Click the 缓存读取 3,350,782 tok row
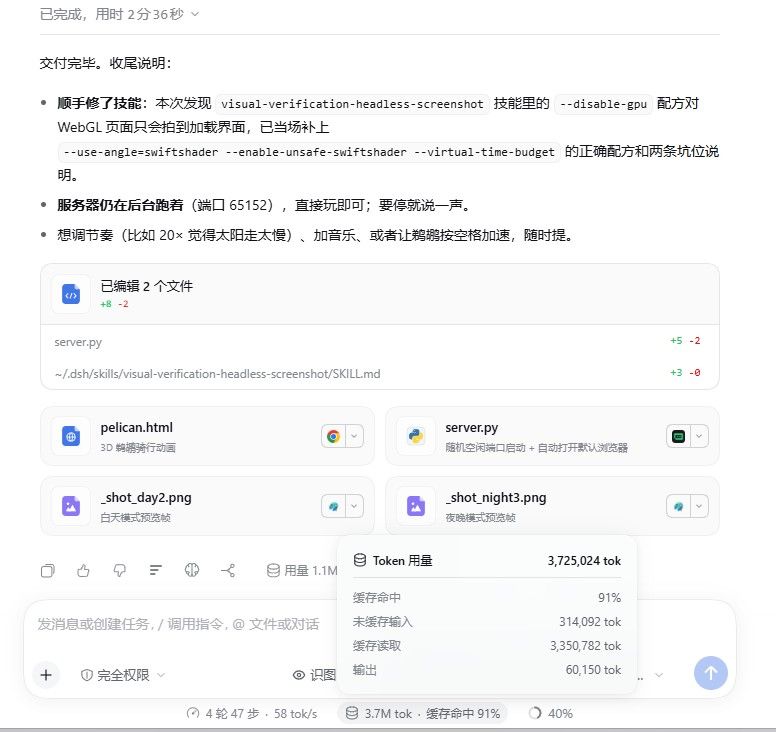 487,645
